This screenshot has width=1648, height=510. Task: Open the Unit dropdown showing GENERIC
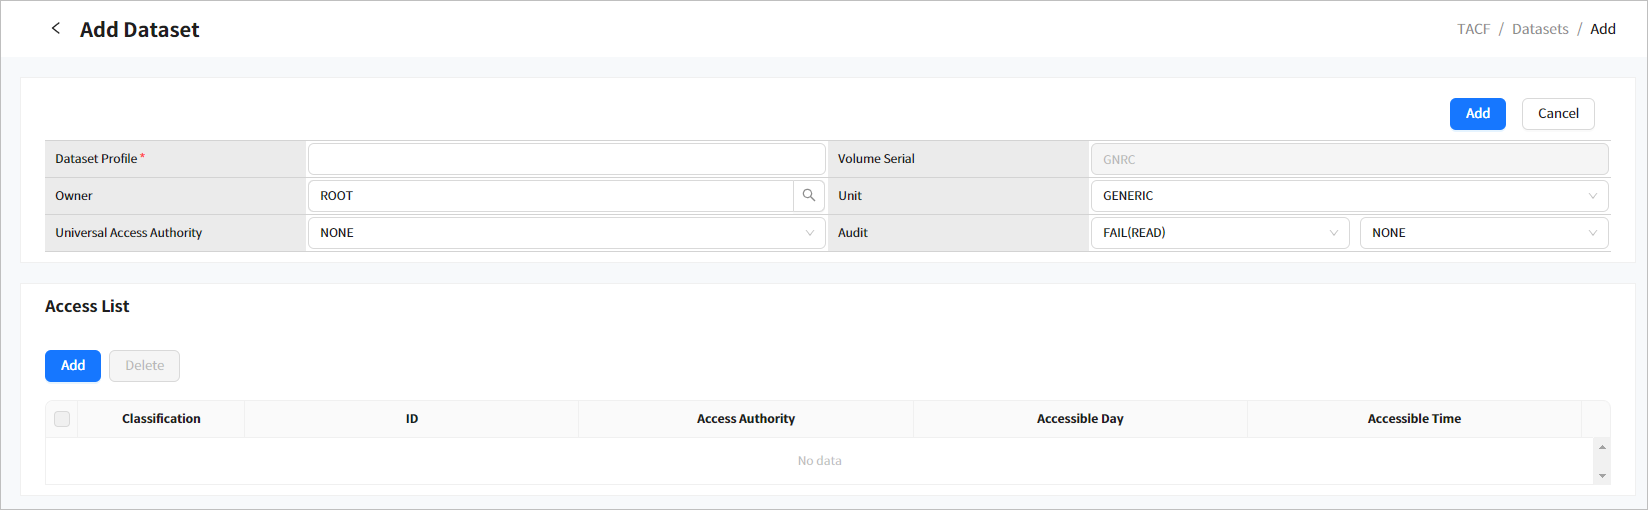tap(1348, 196)
